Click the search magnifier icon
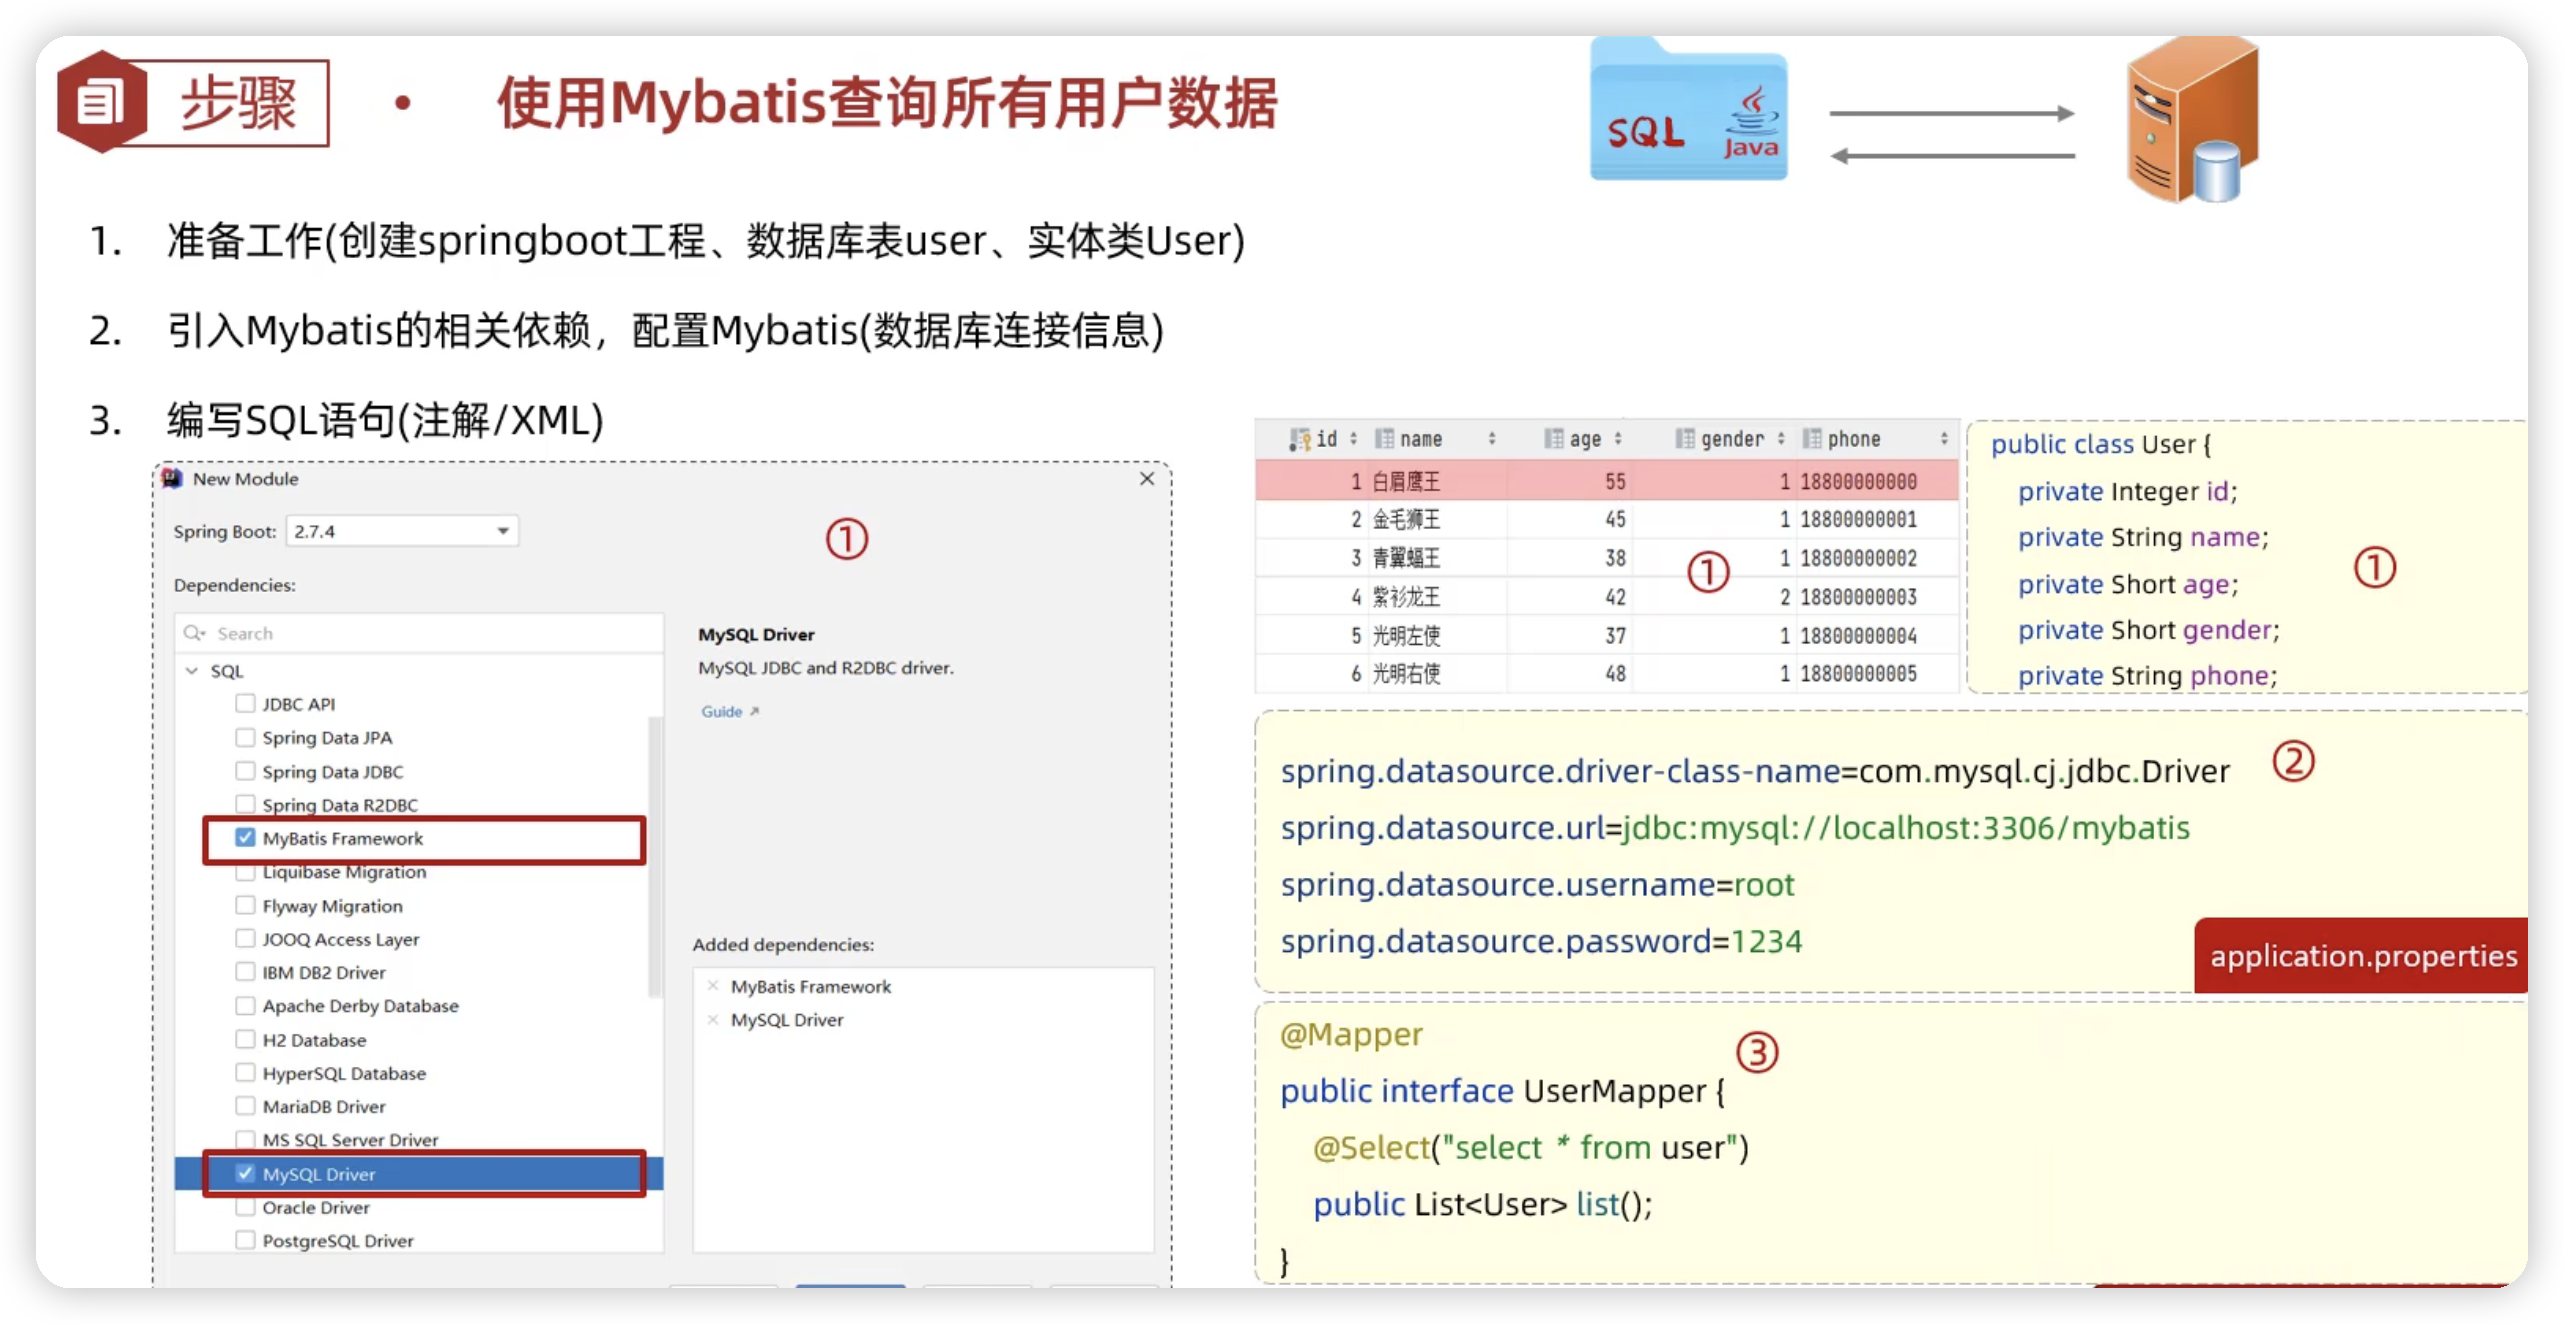This screenshot has width=2564, height=1324. tap(193, 633)
